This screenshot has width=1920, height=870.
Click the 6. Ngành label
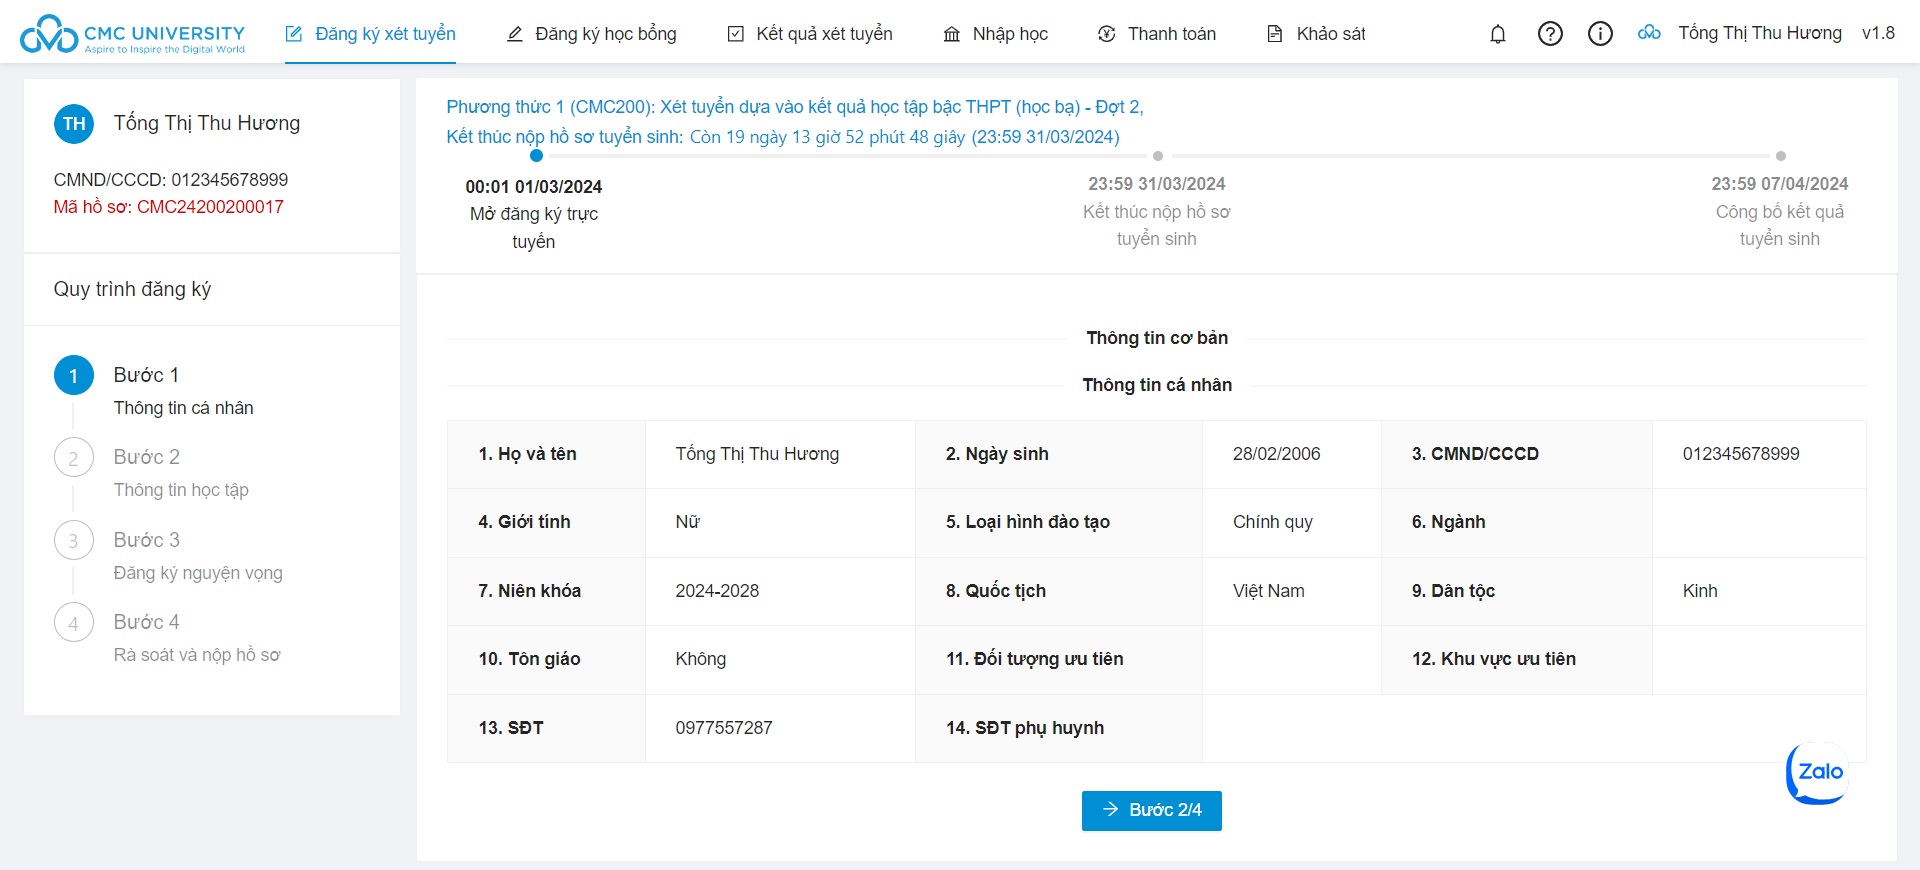point(1449,522)
